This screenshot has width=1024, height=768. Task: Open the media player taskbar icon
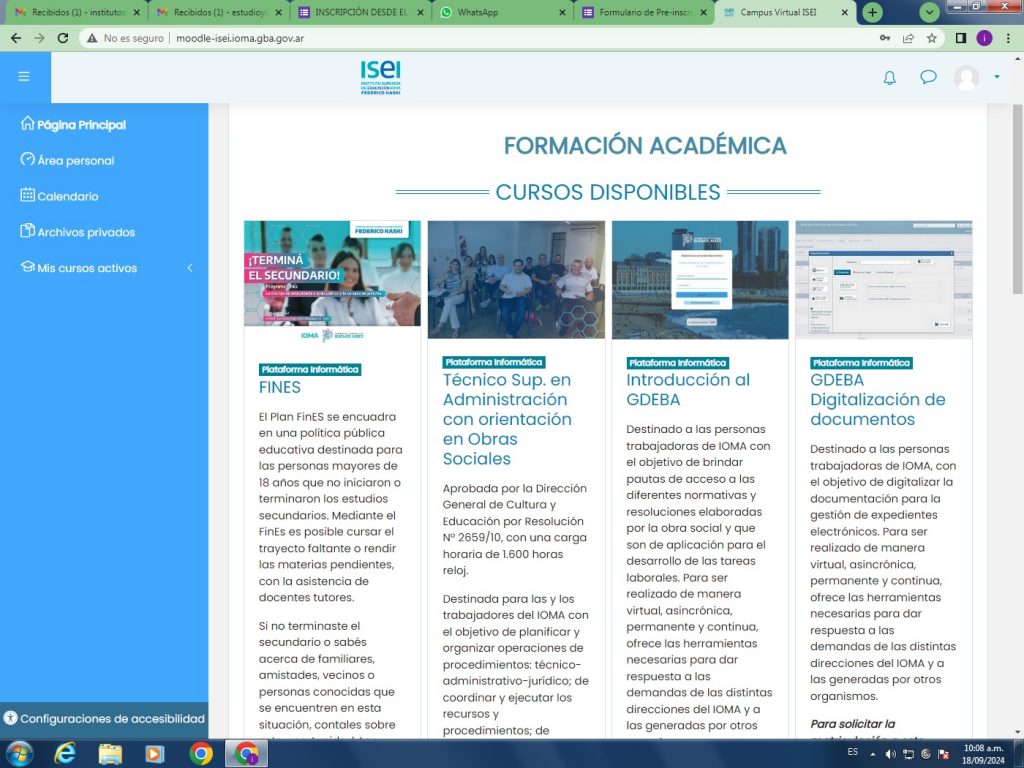155,754
